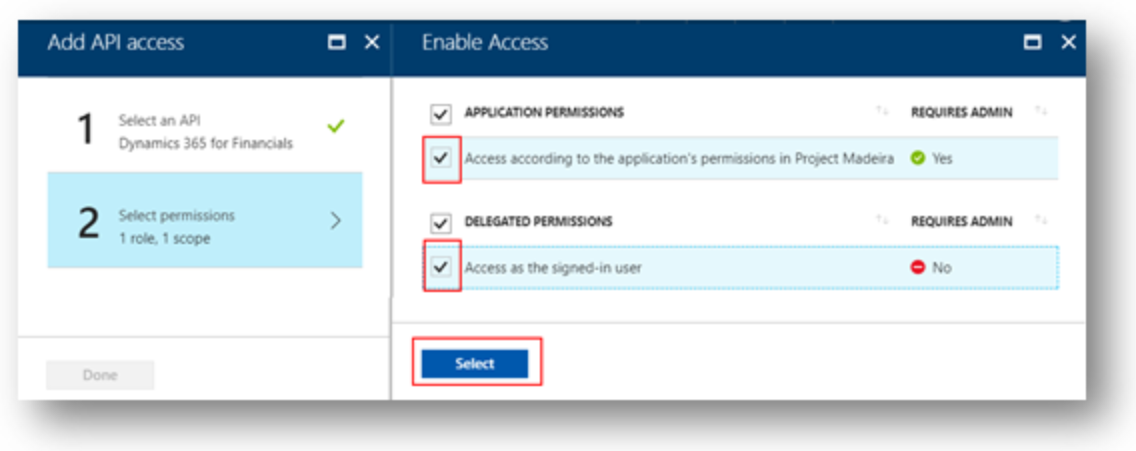This screenshot has height=451, width=1136.
Task: Sort by Delegated Permissions column arrows
Action: pyautogui.click(x=882, y=221)
